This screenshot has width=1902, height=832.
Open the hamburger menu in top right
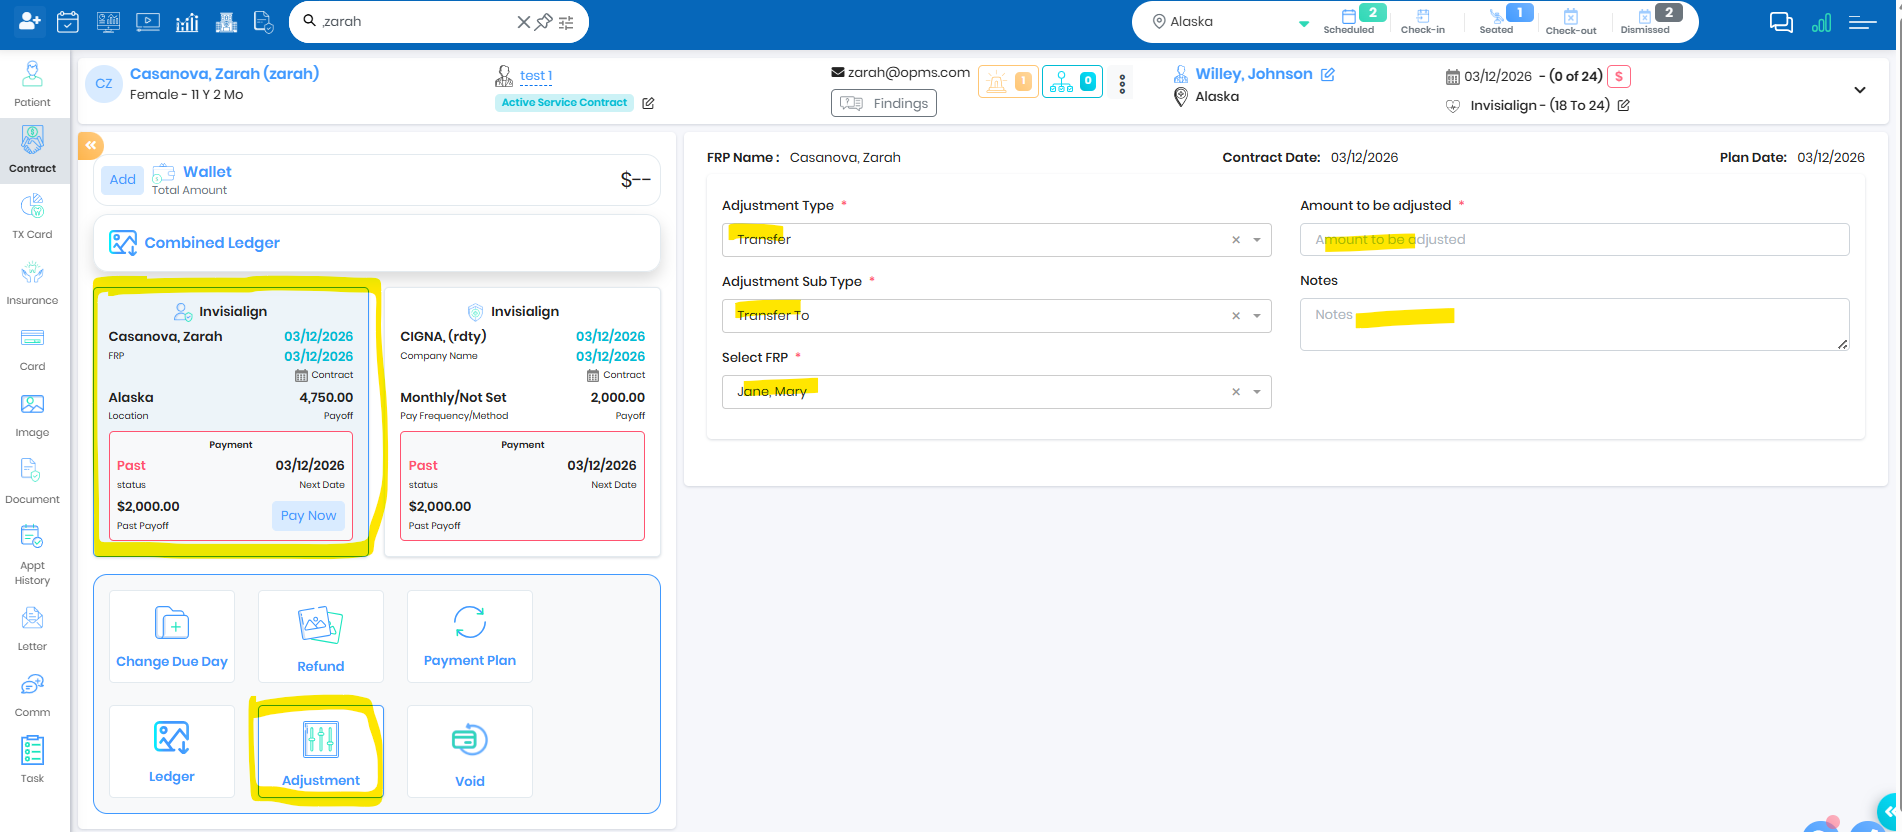1862,22
